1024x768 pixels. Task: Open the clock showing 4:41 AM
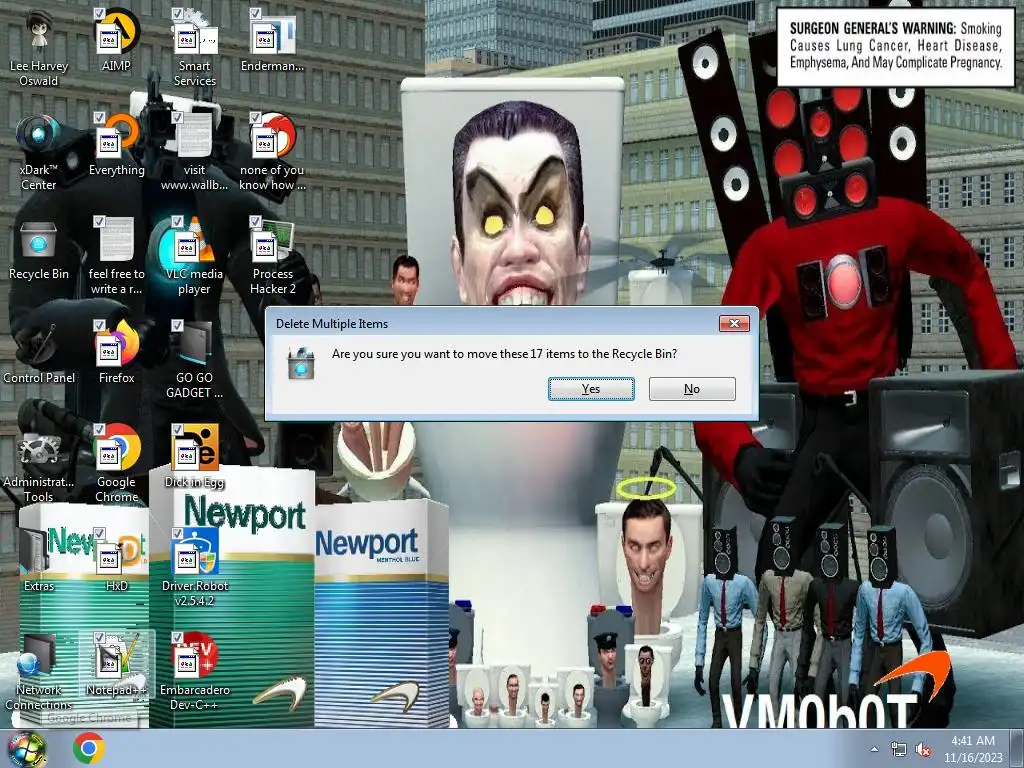pyautogui.click(x=973, y=749)
